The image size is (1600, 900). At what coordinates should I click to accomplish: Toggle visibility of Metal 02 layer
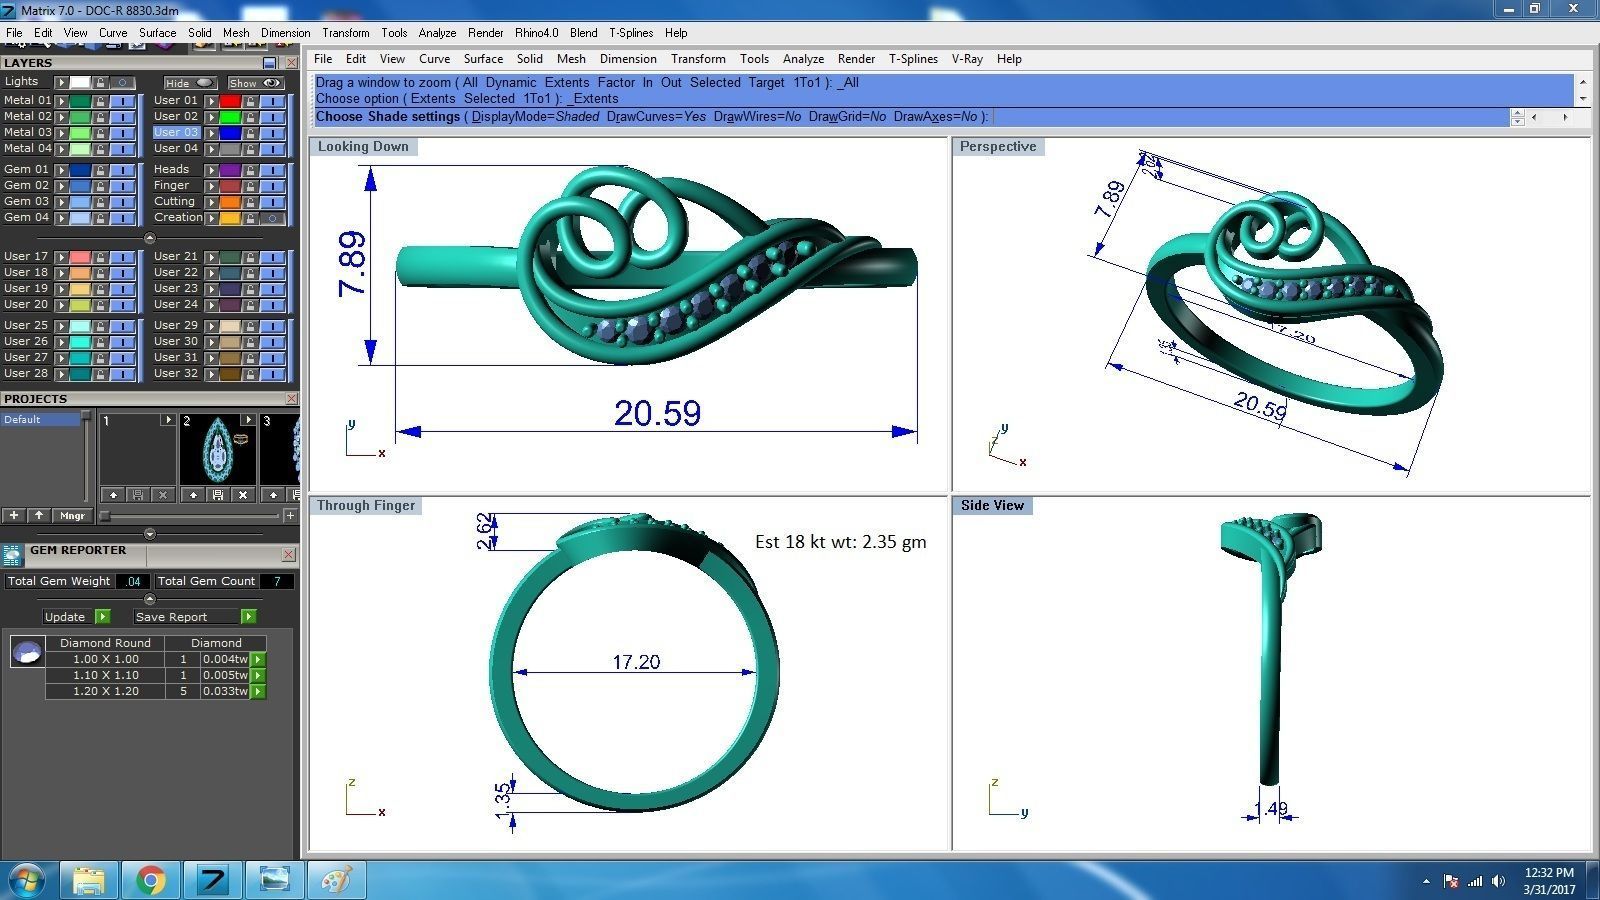(x=122, y=117)
